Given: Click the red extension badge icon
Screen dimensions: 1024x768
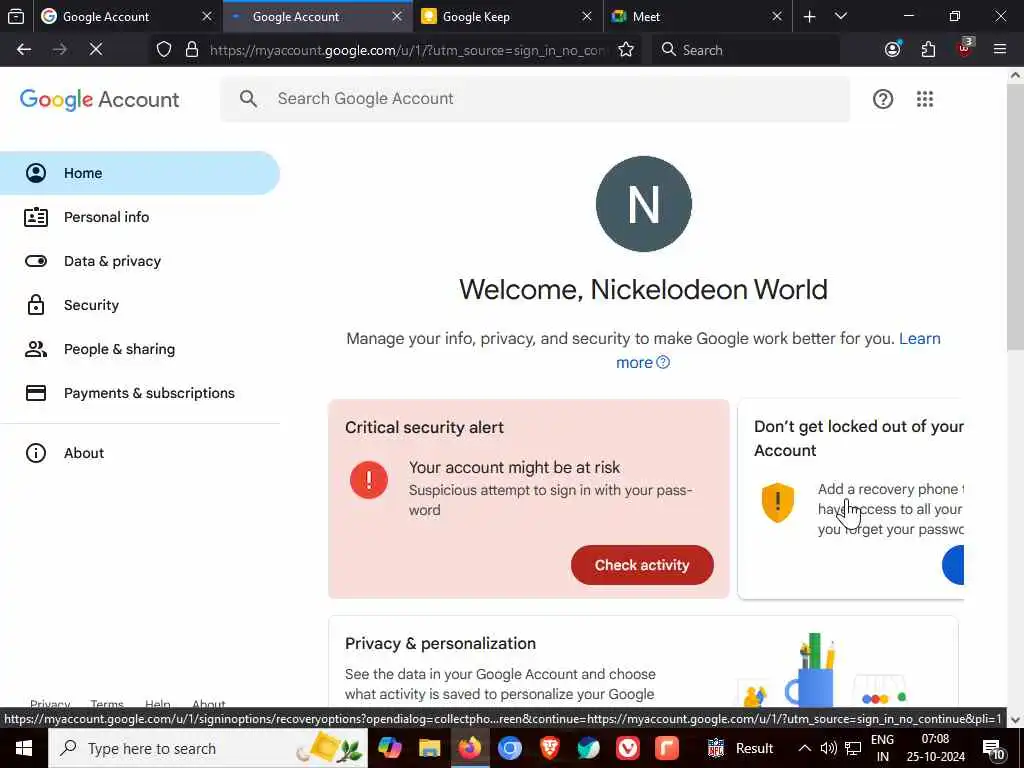Looking at the screenshot, I should coord(964,50).
